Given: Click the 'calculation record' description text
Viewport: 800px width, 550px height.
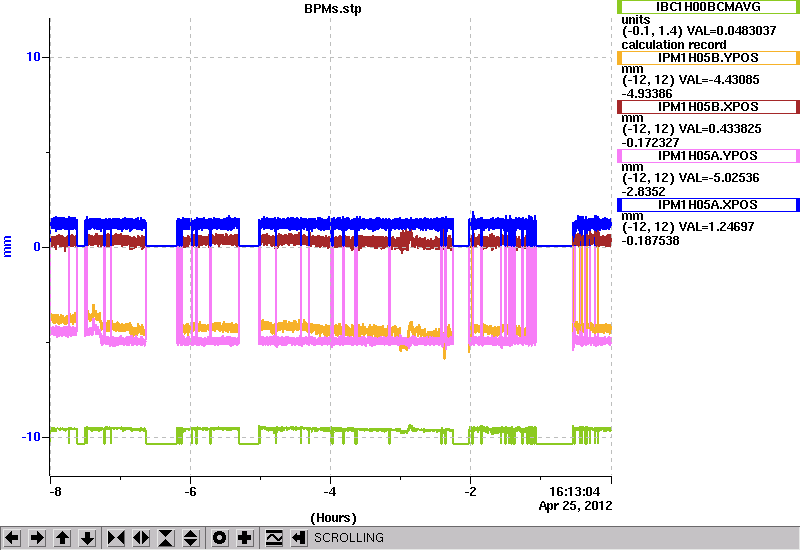Looking at the screenshot, I should click(x=674, y=45).
